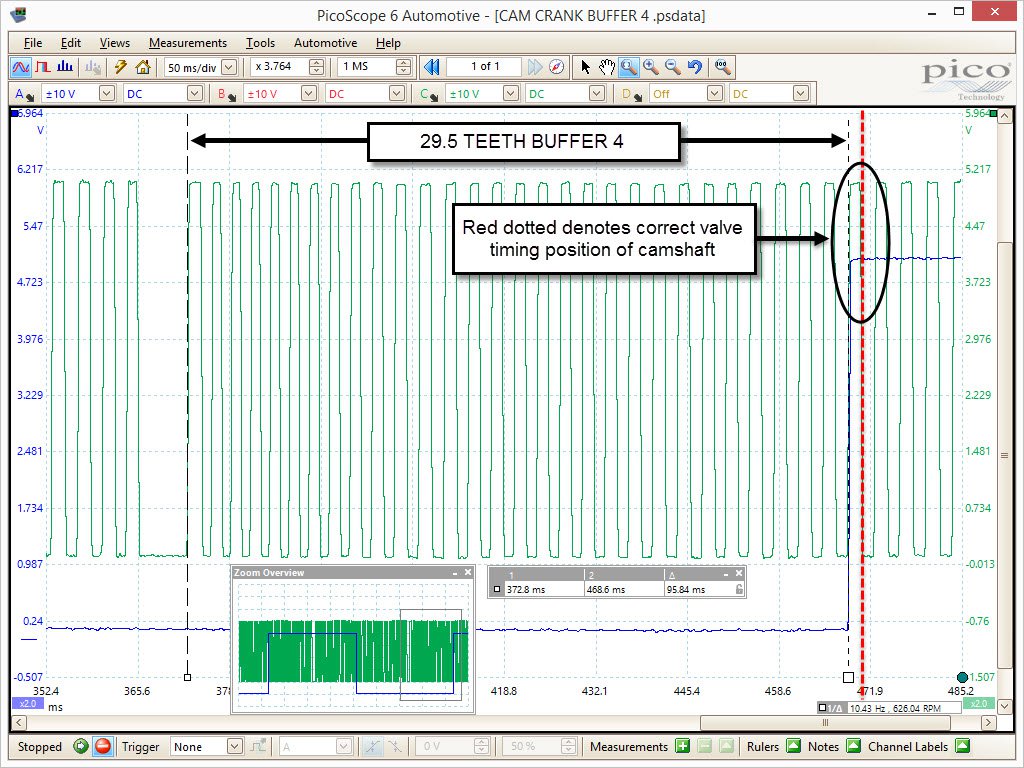Click the red Stop capture button
This screenshot has width=1024, height=768.
102,746
